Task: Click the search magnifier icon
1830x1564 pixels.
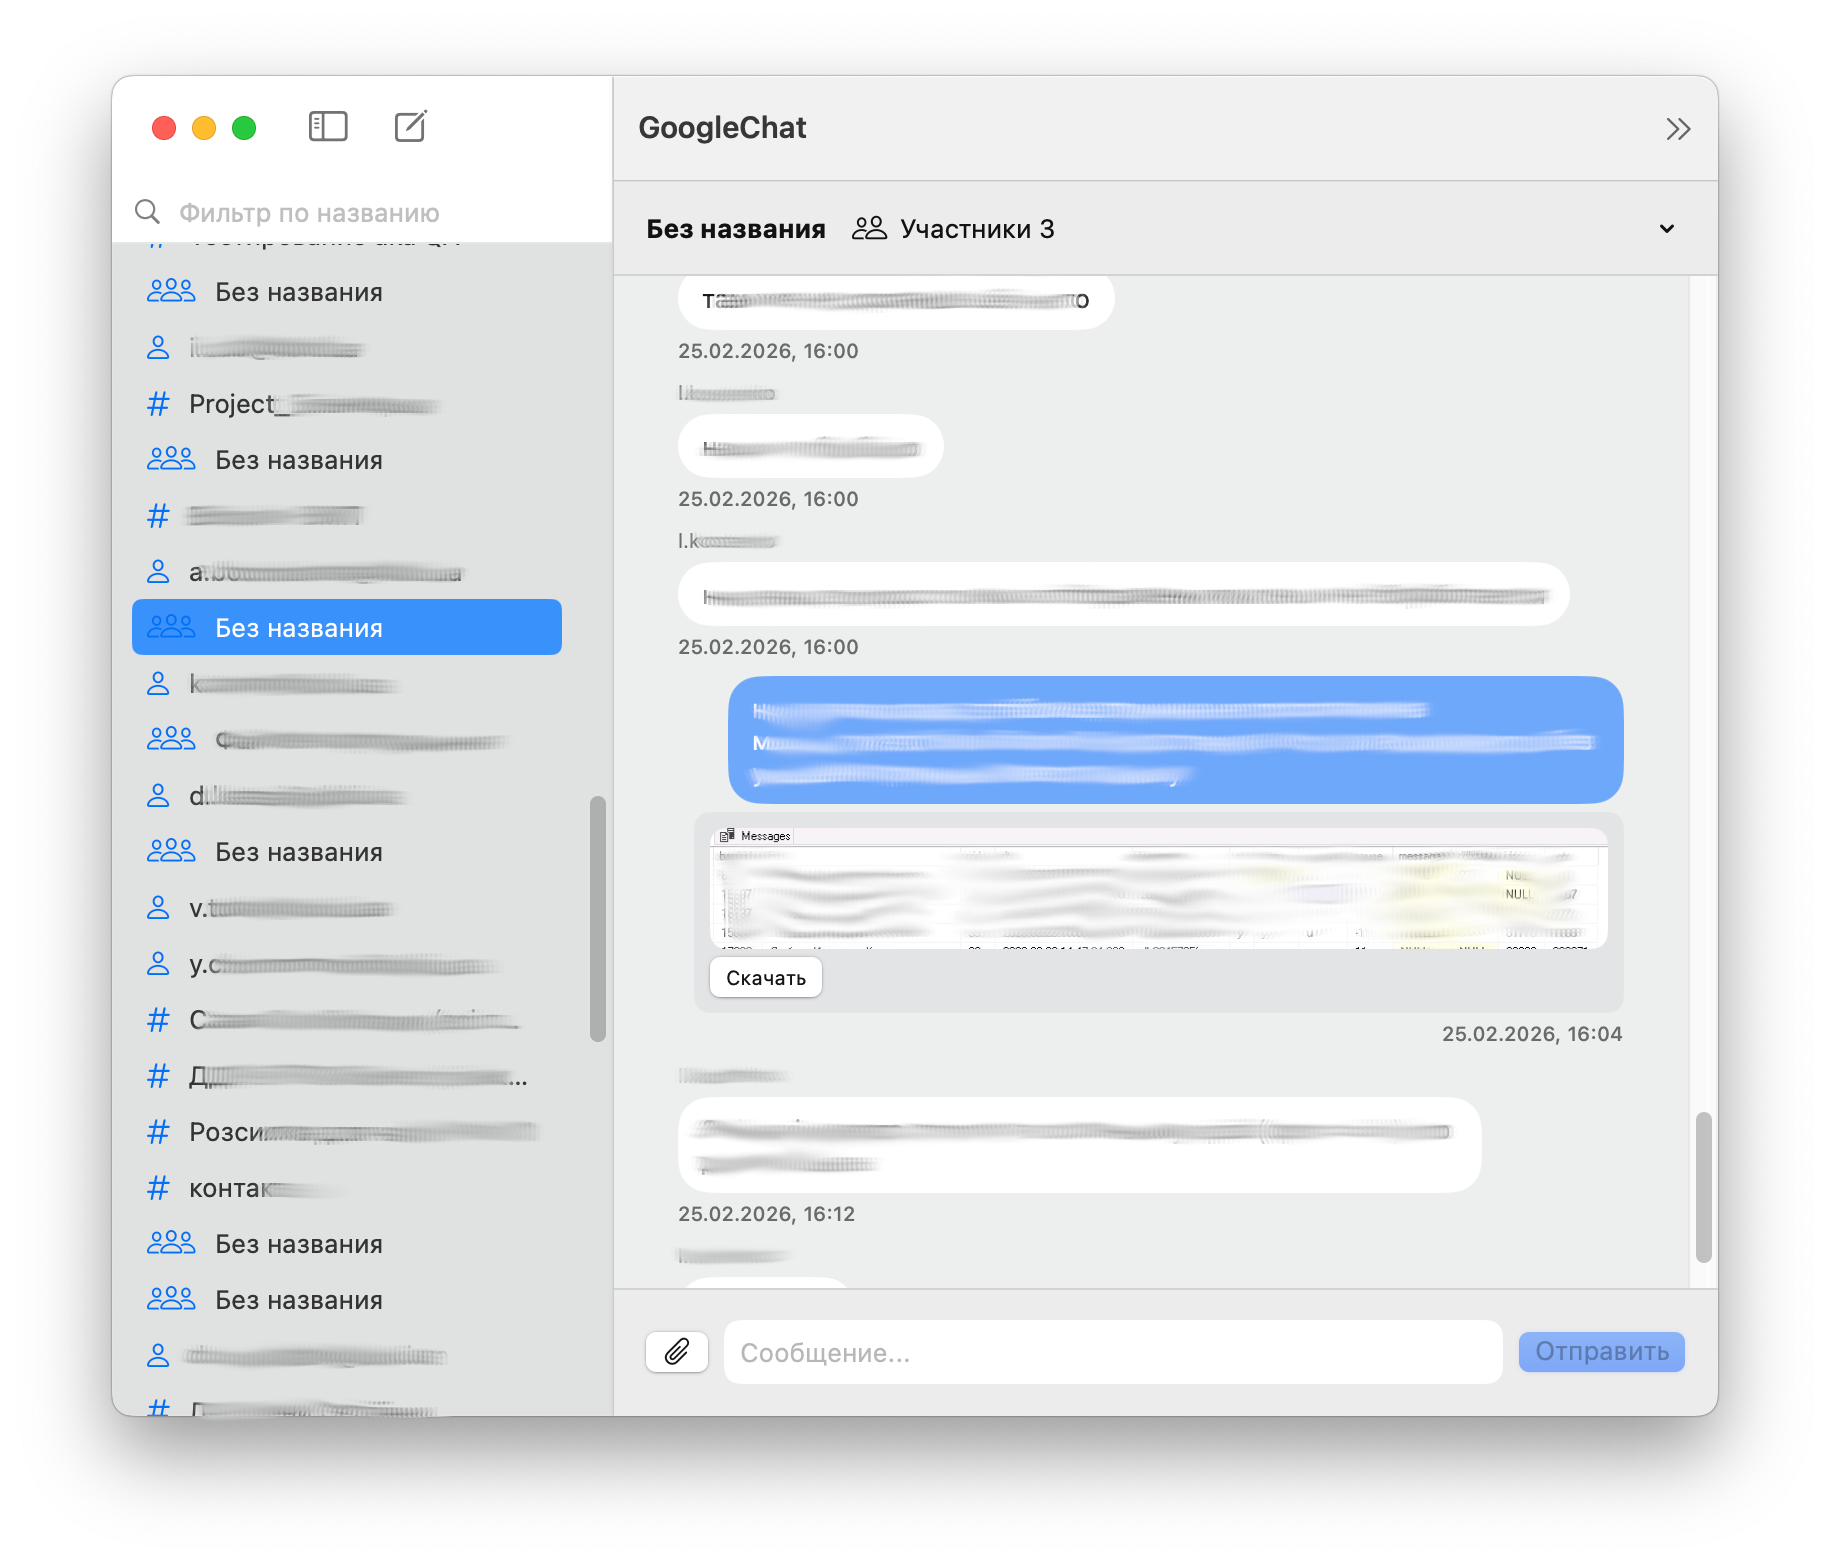Action: 147,212
